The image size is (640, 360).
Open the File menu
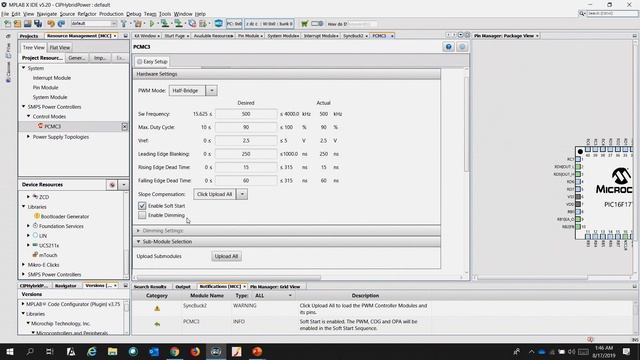(x=4, y=14)
